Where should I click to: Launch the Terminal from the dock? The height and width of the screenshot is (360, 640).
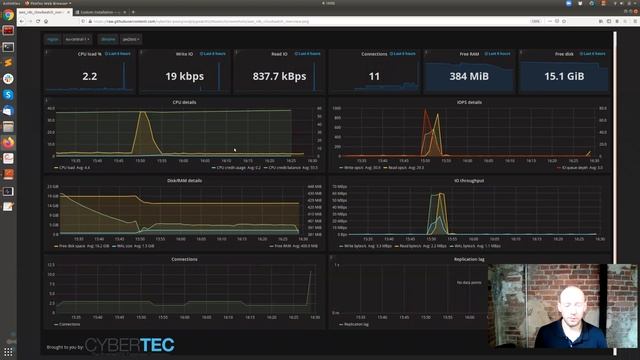point(8,47)
